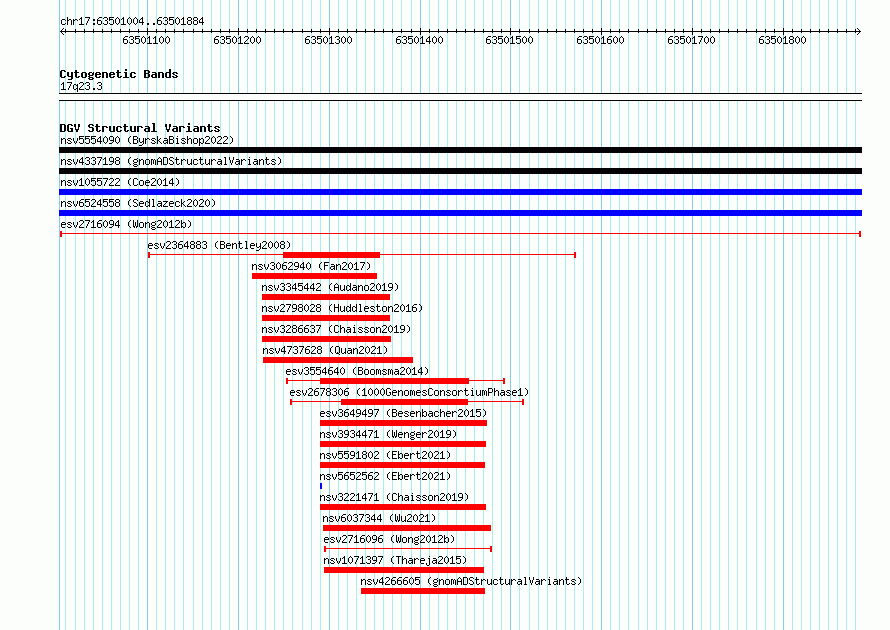Click the red bar under esv3649497 (Besenbacher2015)
890x630 pixels.
tap(404, 423)
